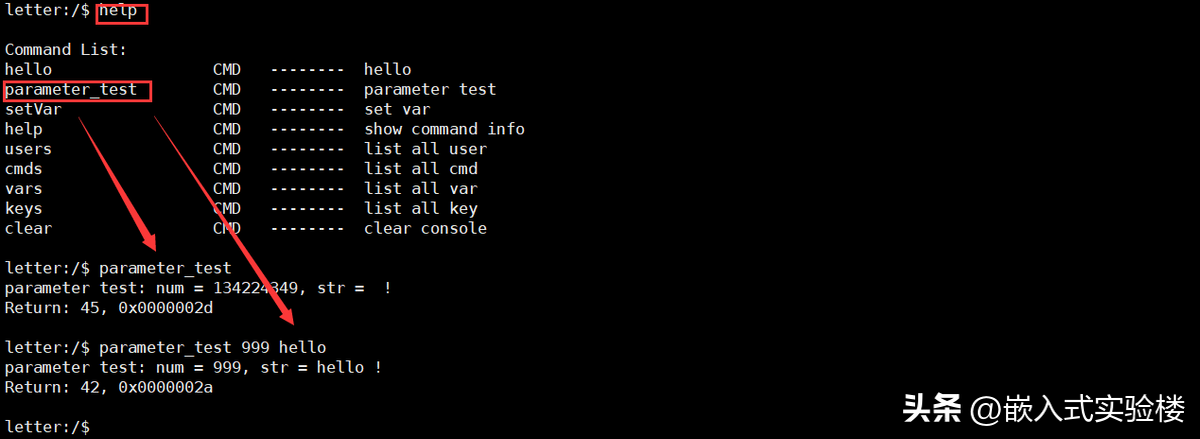Click the highlighted help command at top
The image size is (1200, 439).
[122, 11]
